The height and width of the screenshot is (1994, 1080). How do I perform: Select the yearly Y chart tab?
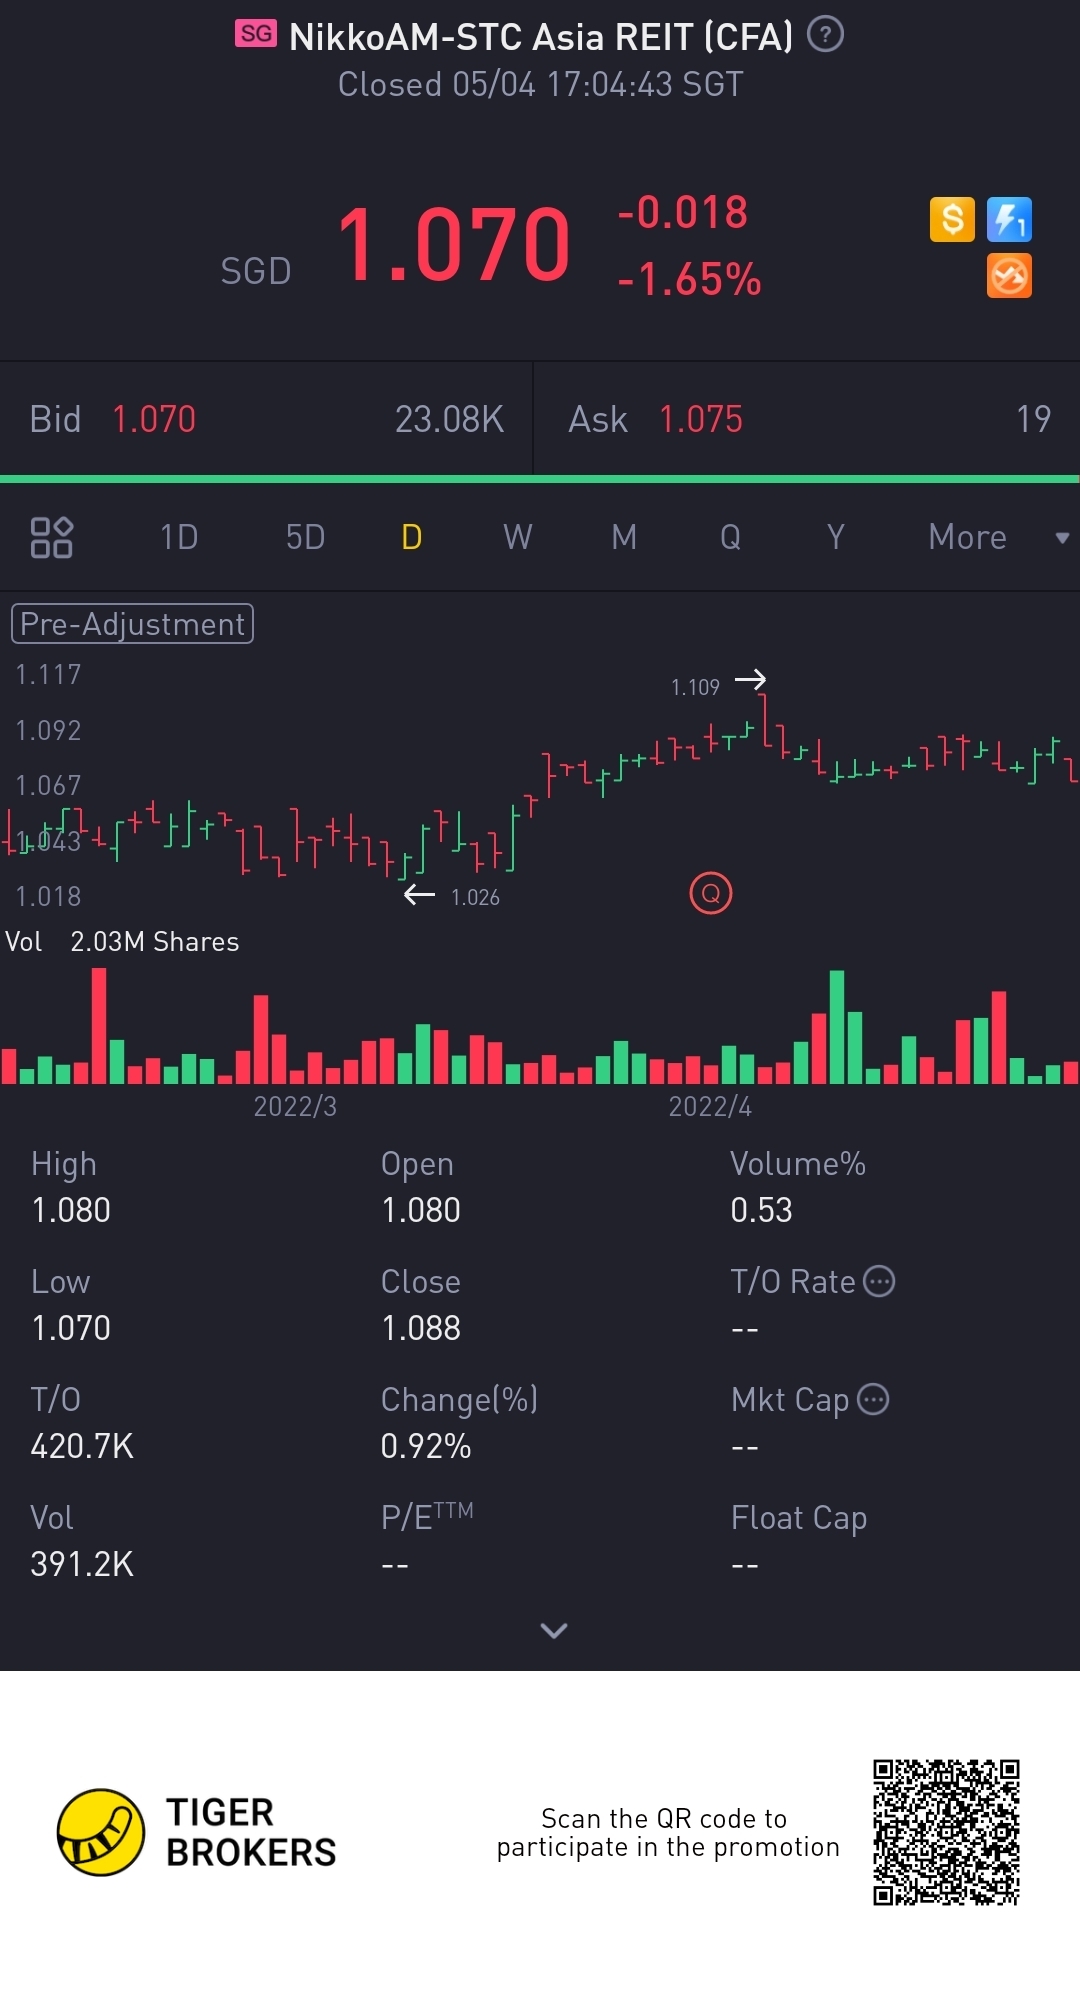(836, 537)
